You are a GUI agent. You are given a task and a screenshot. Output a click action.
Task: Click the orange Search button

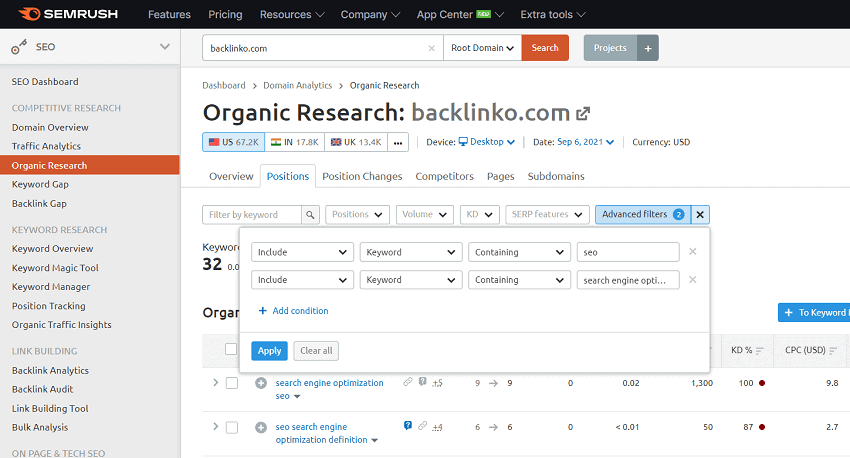tap(545, 48)
